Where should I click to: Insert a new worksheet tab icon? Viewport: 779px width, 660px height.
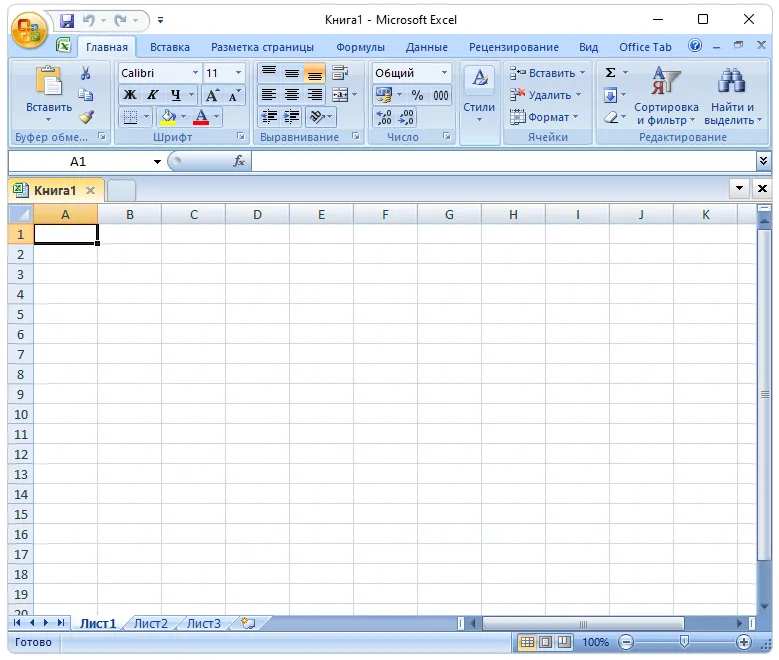(x=248, y=623)
